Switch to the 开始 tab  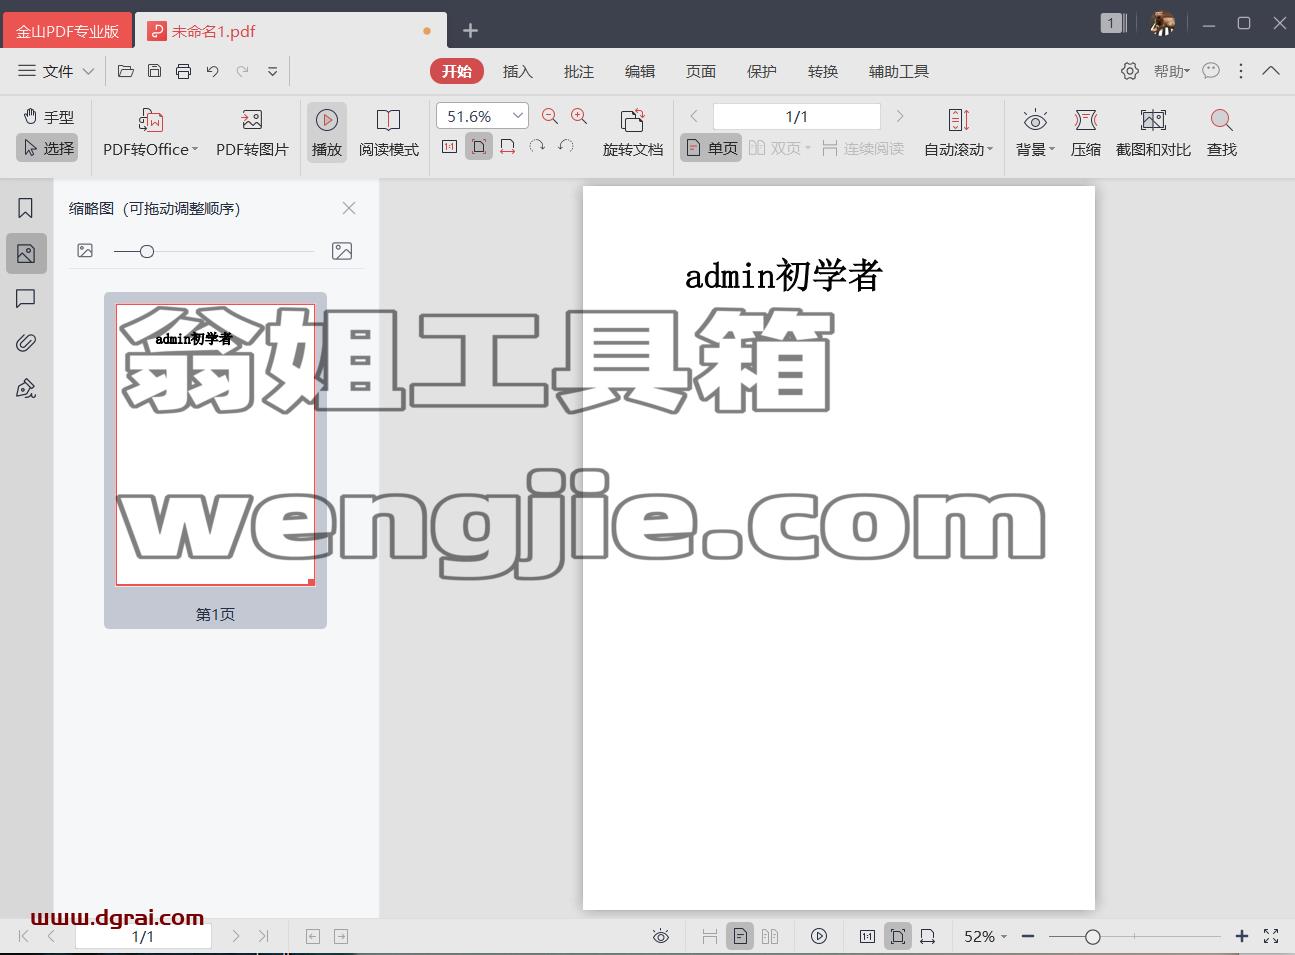(x=457, y=71)
